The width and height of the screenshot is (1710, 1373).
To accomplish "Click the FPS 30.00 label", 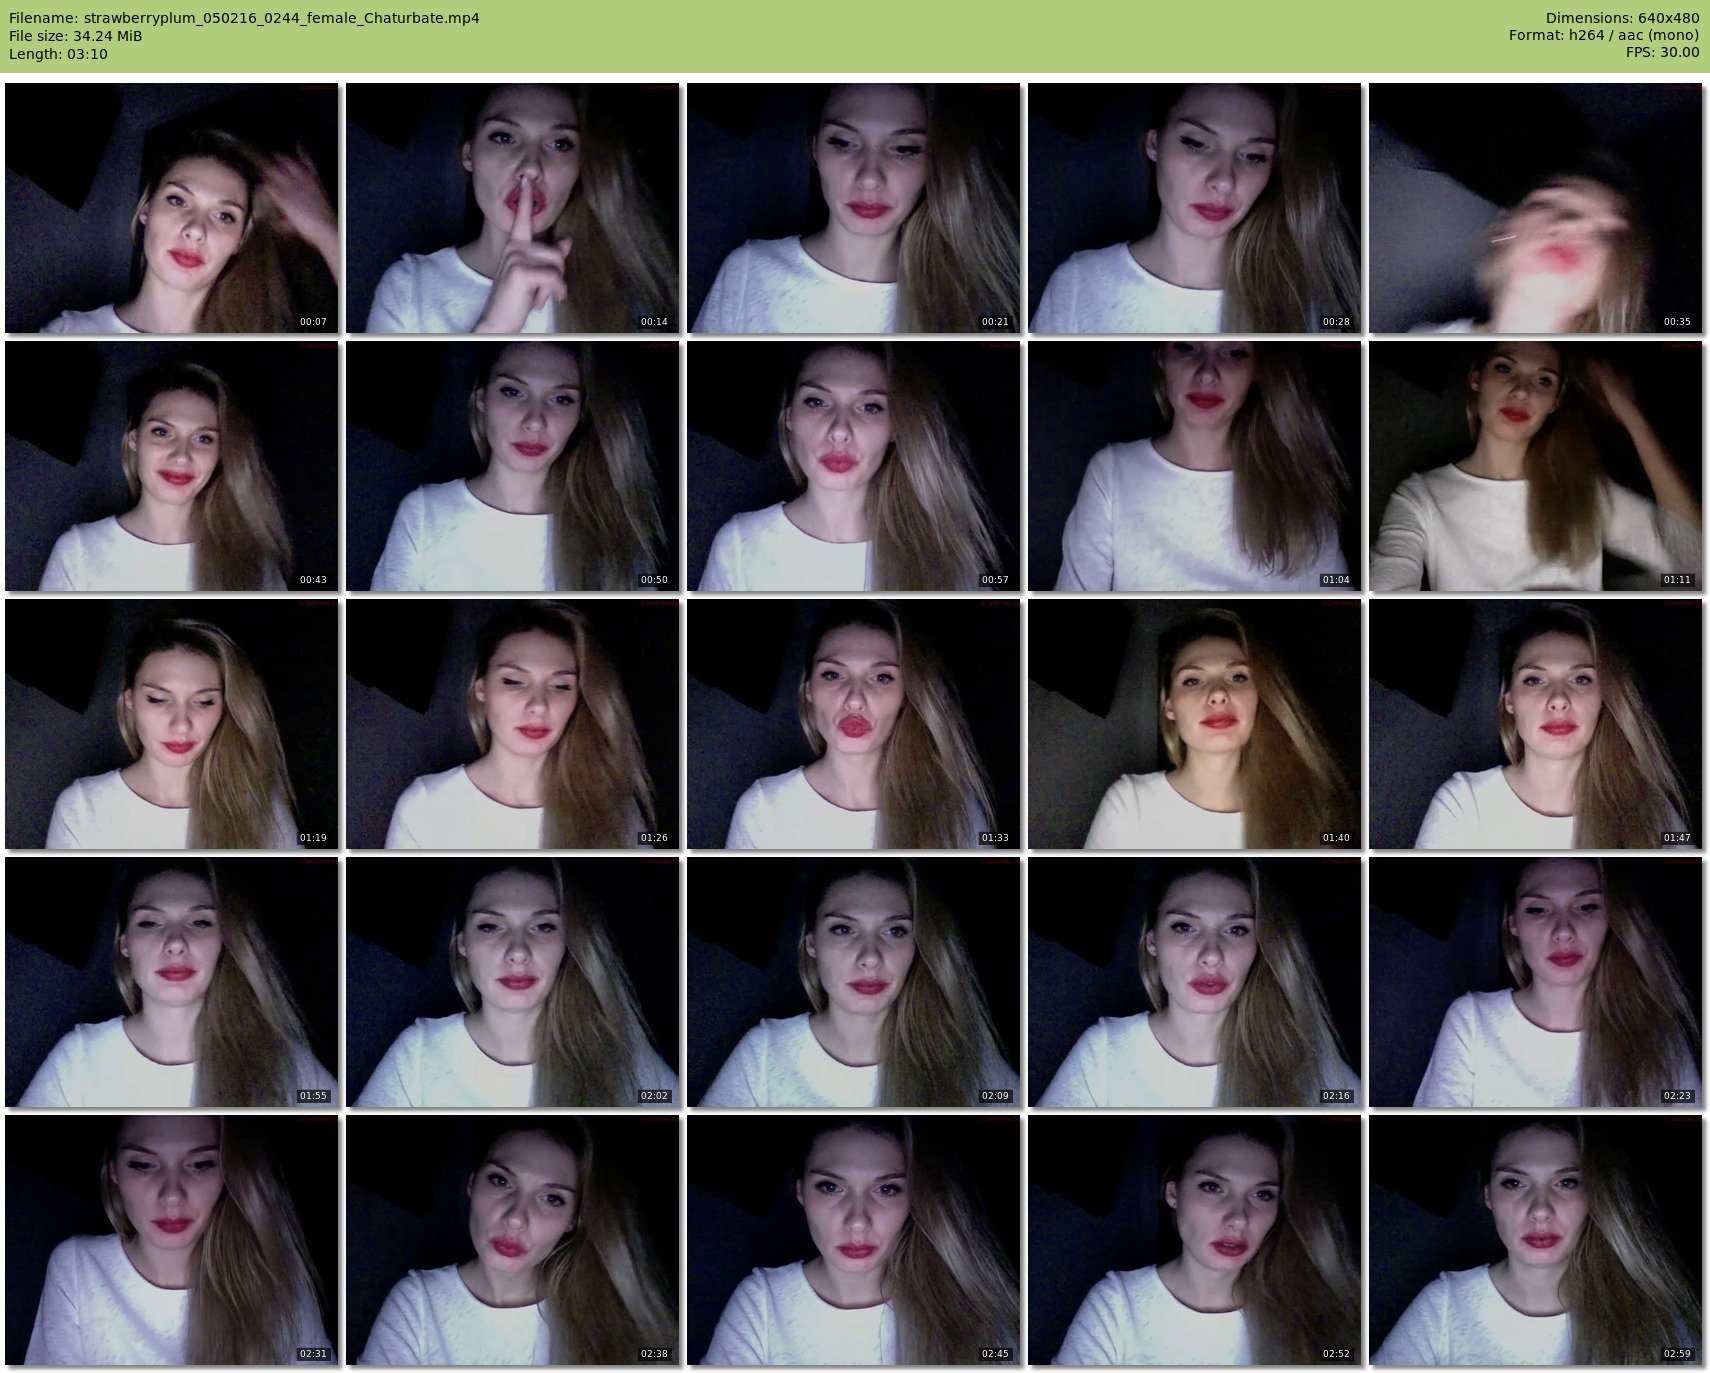I will pos(1662,53).
